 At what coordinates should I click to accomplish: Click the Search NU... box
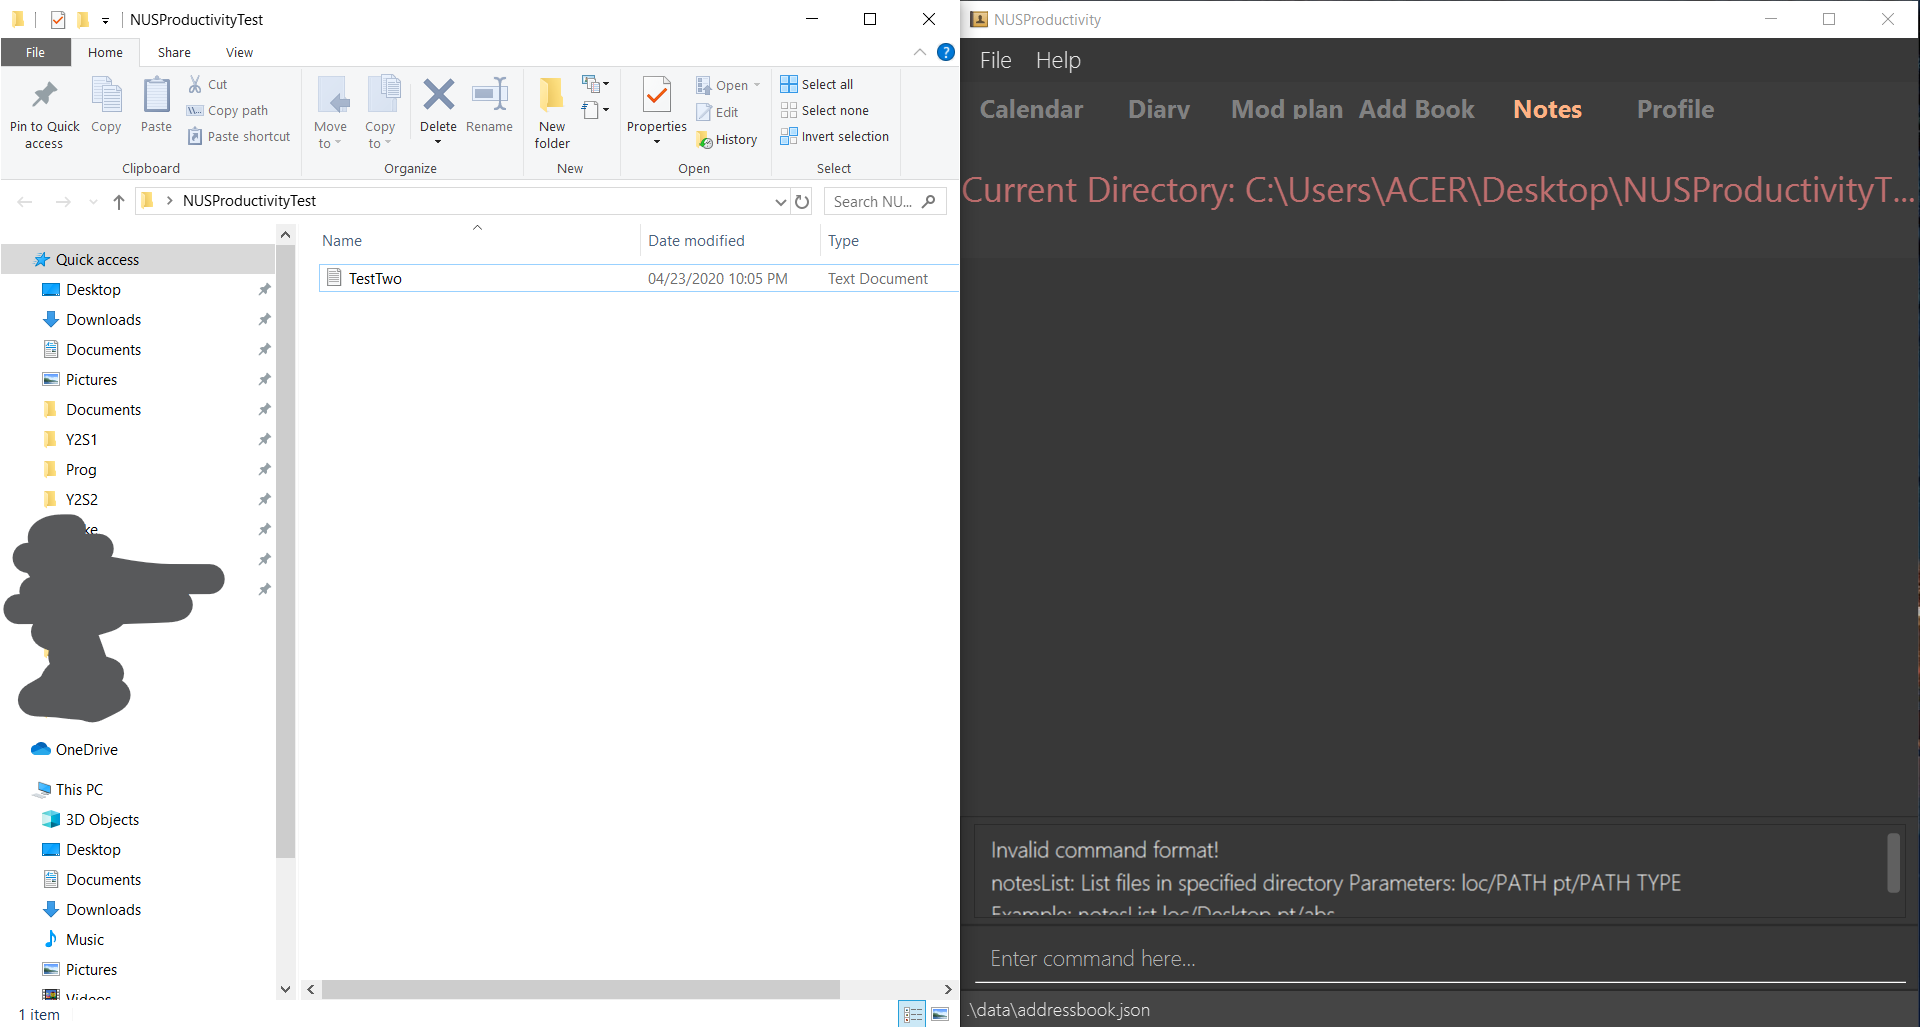(885, 201)
